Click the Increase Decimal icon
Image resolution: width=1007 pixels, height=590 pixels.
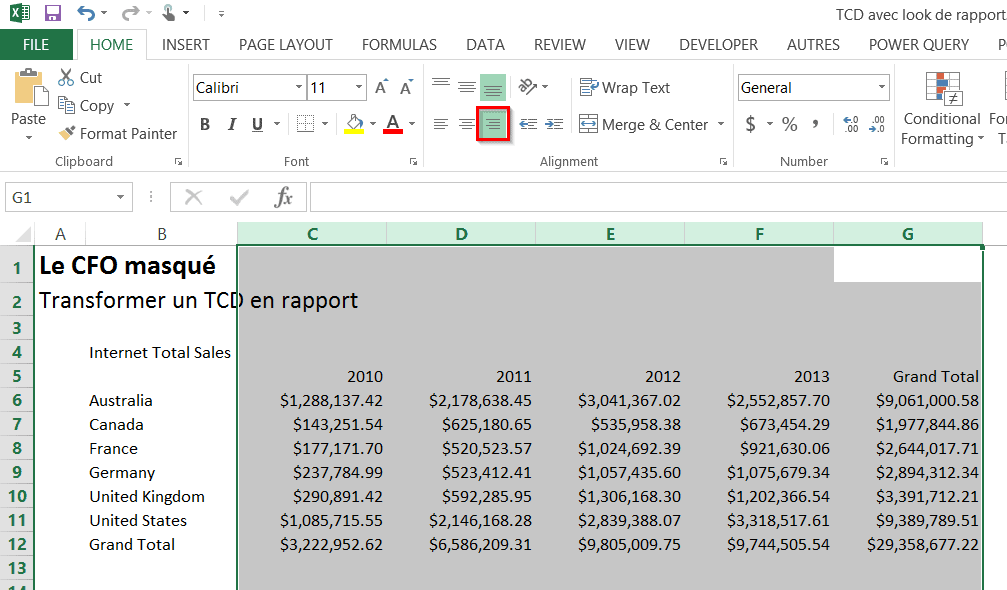851,124
